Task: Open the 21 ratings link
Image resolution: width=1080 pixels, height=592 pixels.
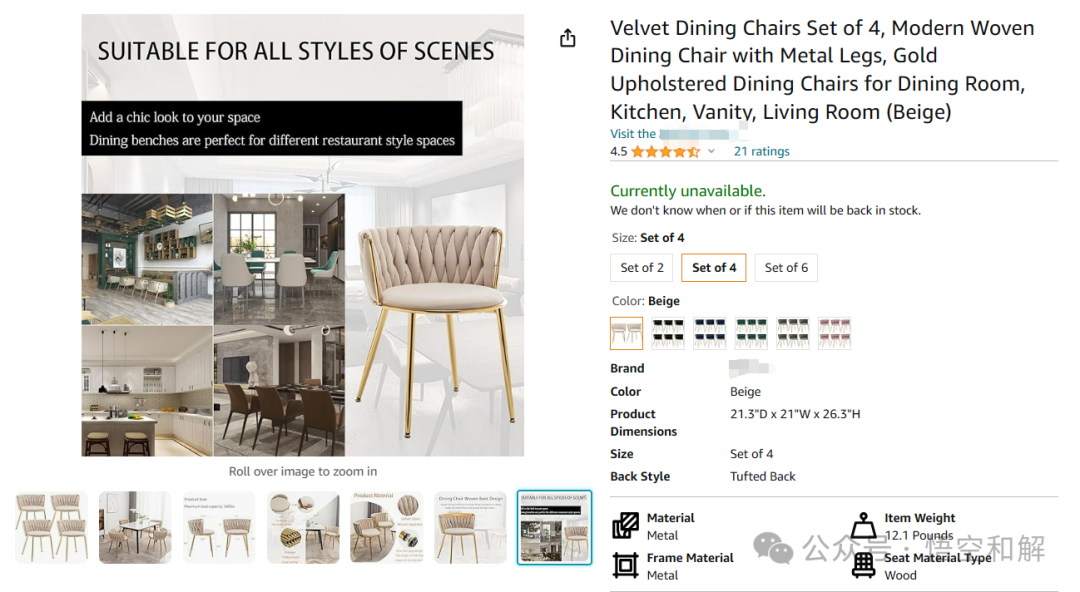Action: coord(761,152)
